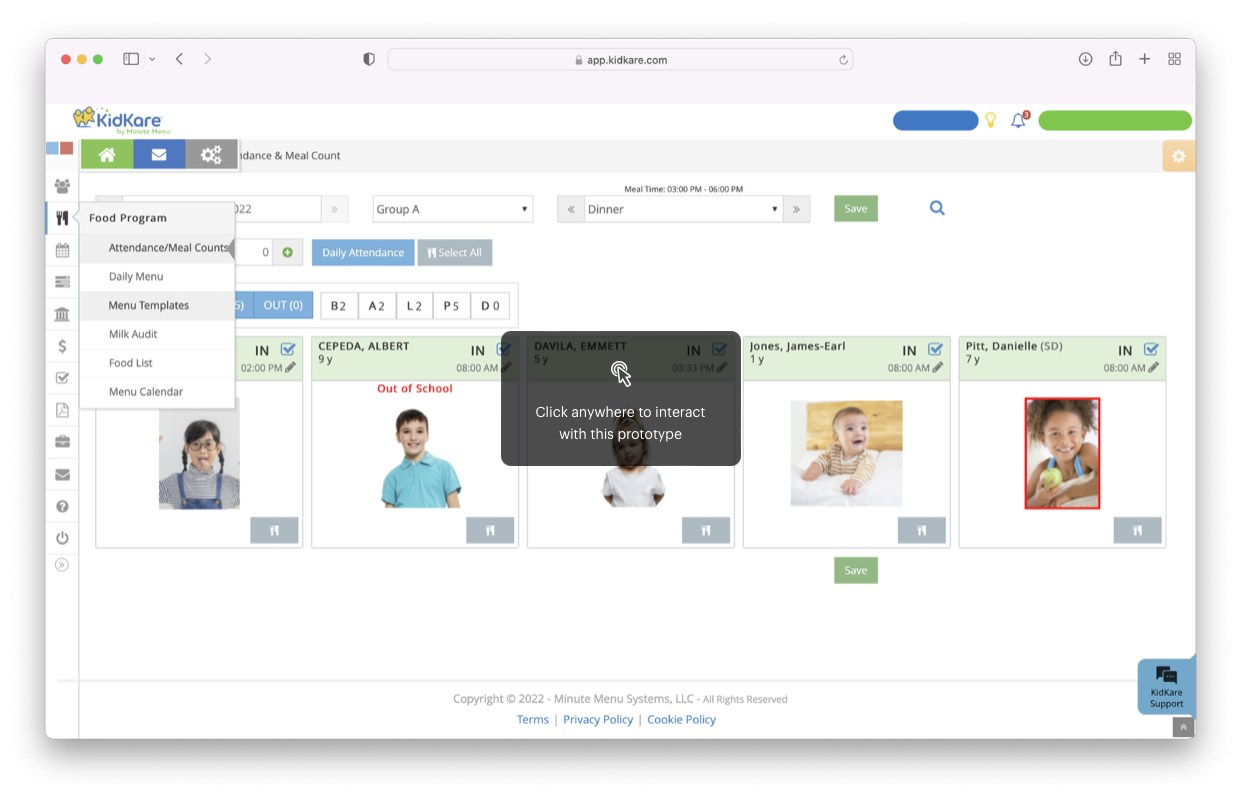Open the calendar icon in the sidebar
This screenshot has width=1238, height=798.
coord(62,250)
